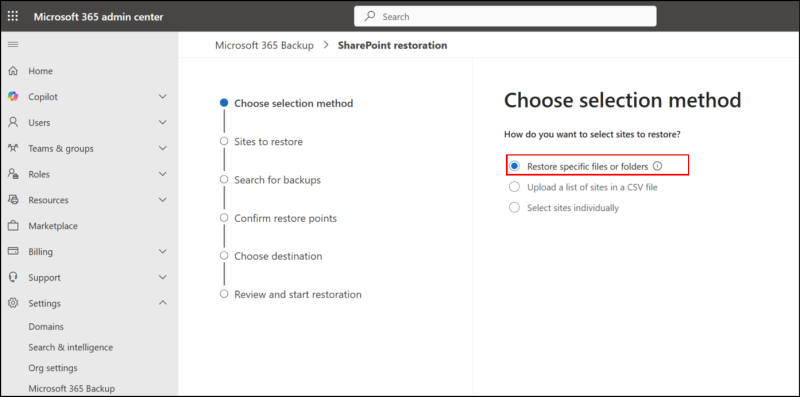
Task: Click info icon beside Restore specific files
Action: click(x=658, y=166)
